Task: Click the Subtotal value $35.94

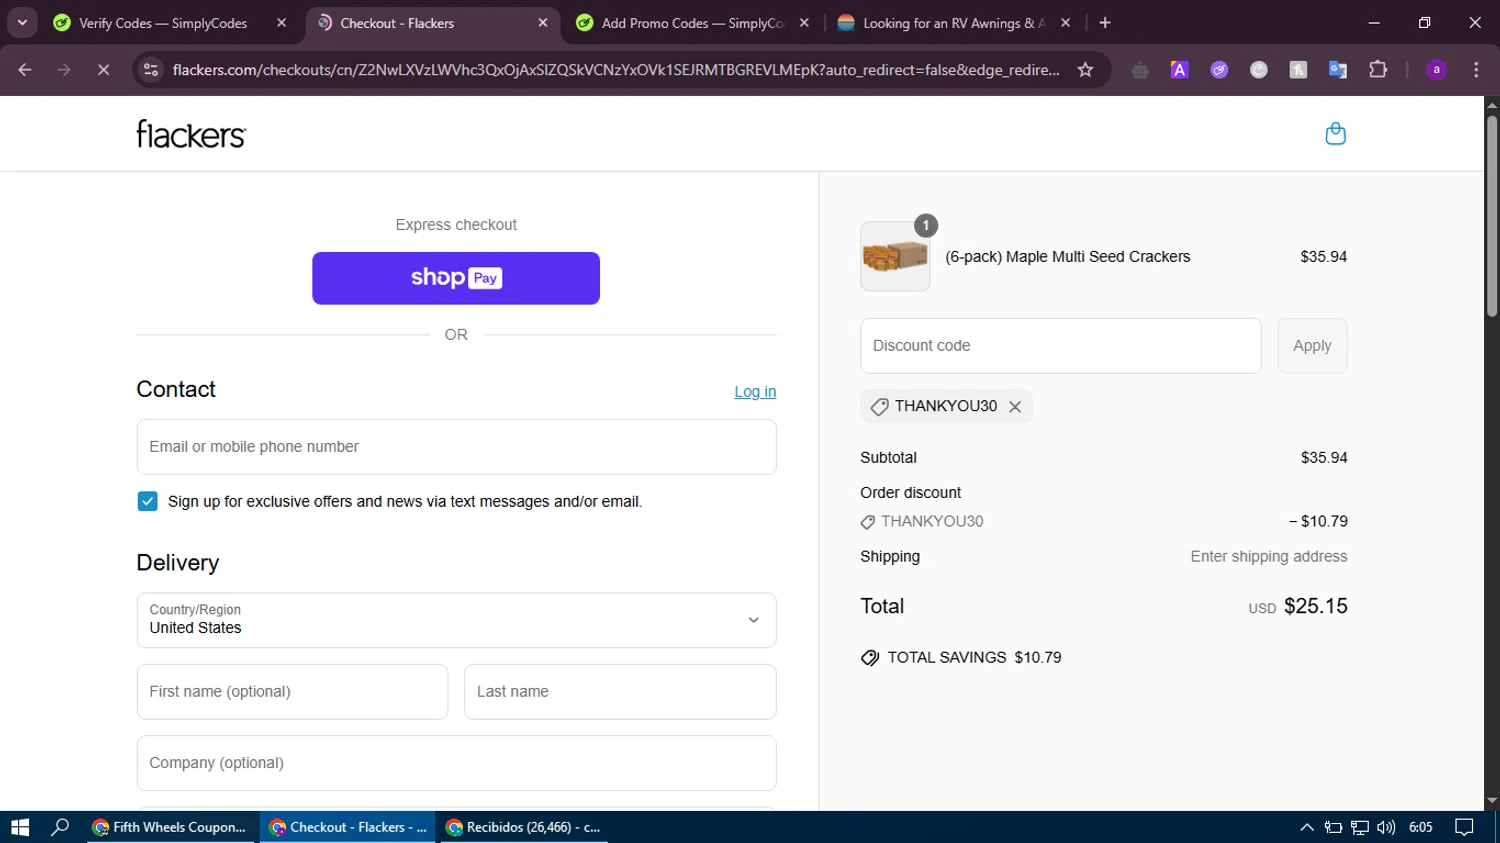Action: [x=1324, y=458]
